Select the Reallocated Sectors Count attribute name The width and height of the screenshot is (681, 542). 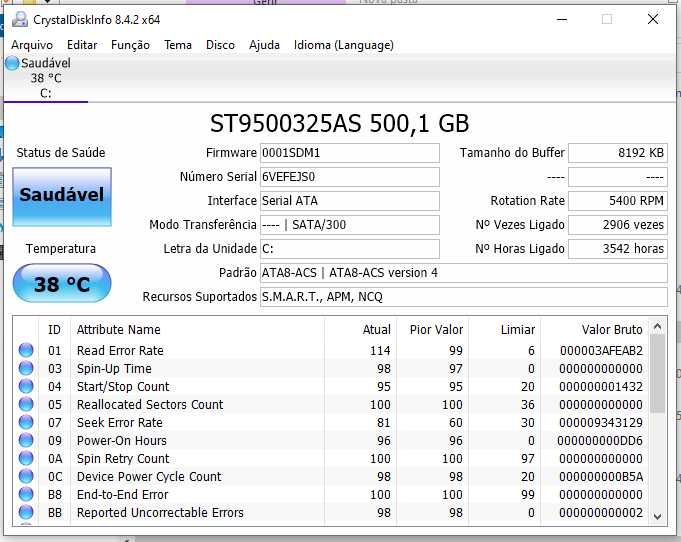[150, 405]
